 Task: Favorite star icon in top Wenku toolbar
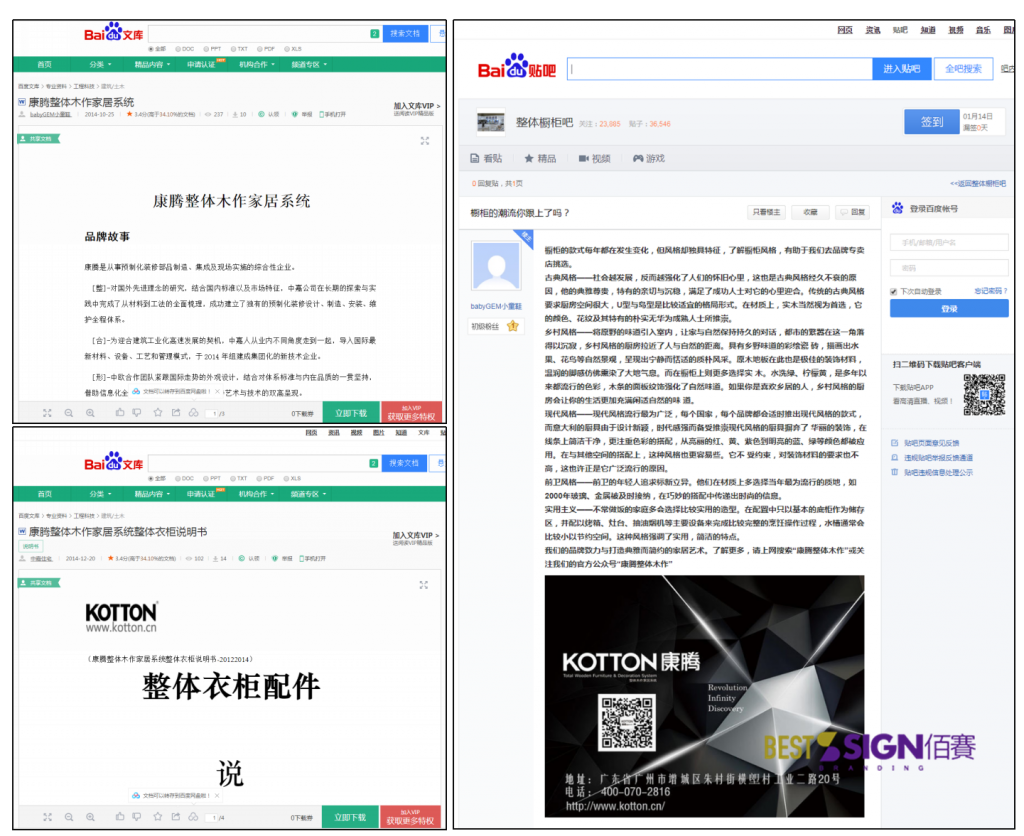click(157, 412)
